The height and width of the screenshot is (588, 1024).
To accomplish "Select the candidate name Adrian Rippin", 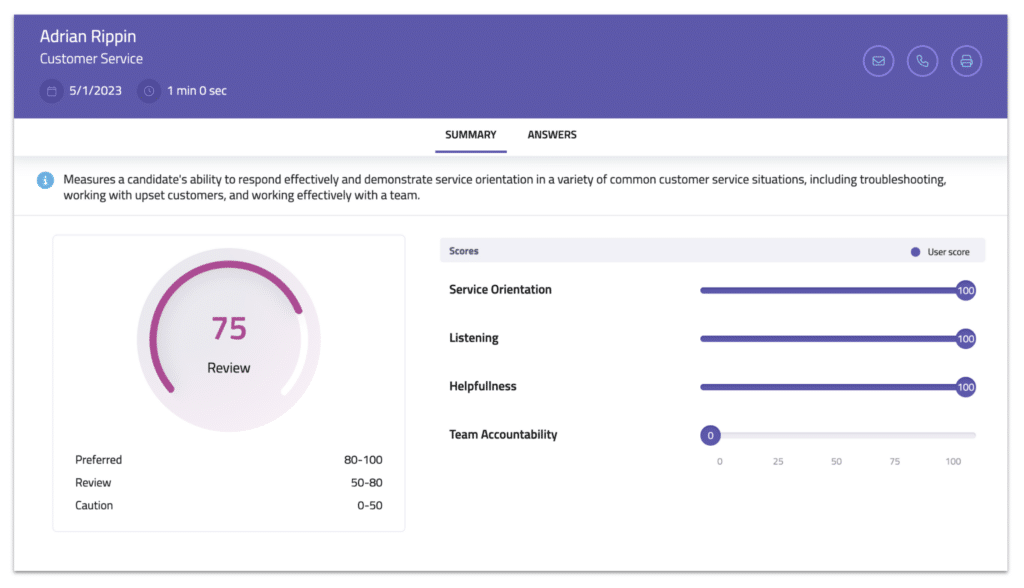I will tap(88, 36).
